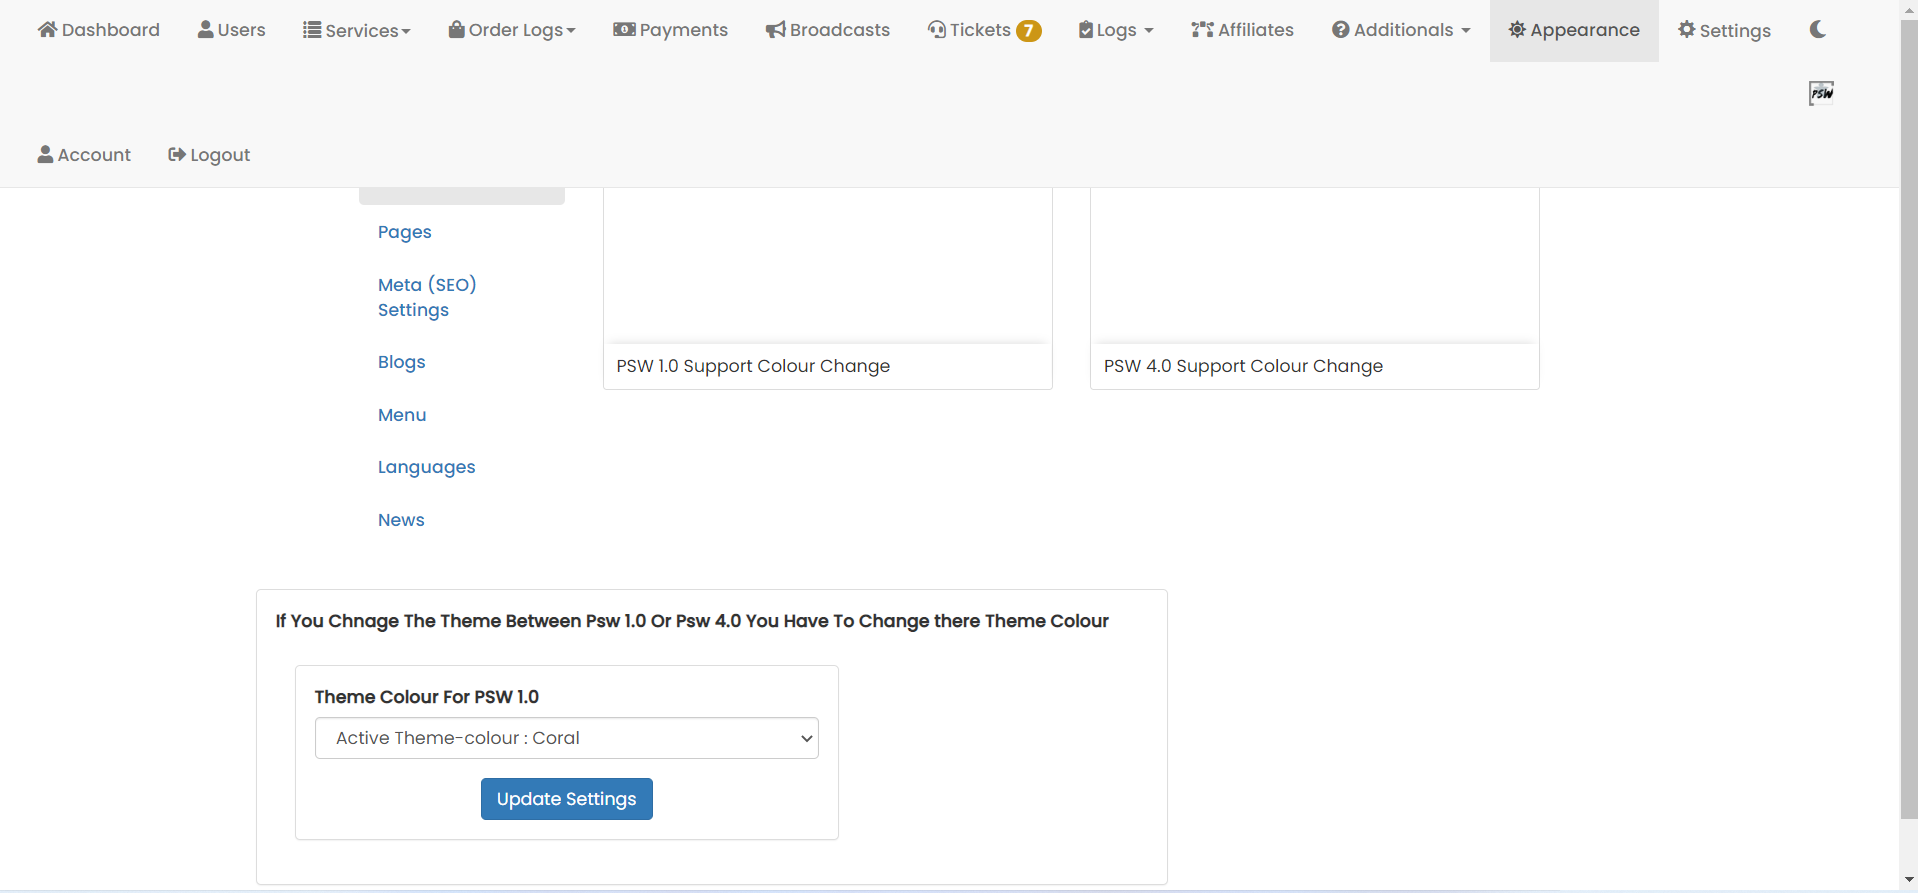
Task: Click the Additionals question mark icon
Action: pos(1340,29)
